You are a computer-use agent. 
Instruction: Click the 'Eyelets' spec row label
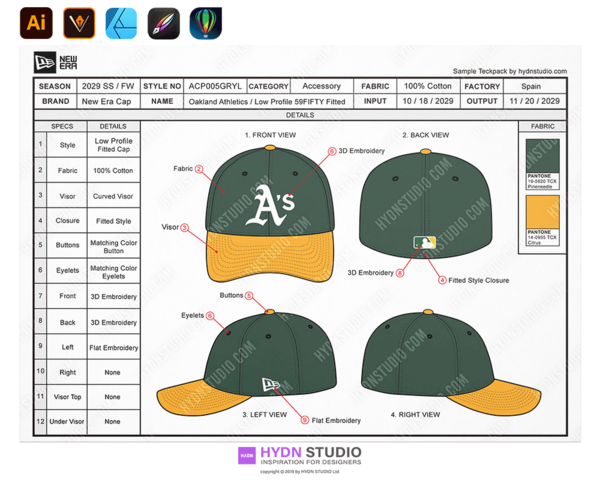pos(67,270)
